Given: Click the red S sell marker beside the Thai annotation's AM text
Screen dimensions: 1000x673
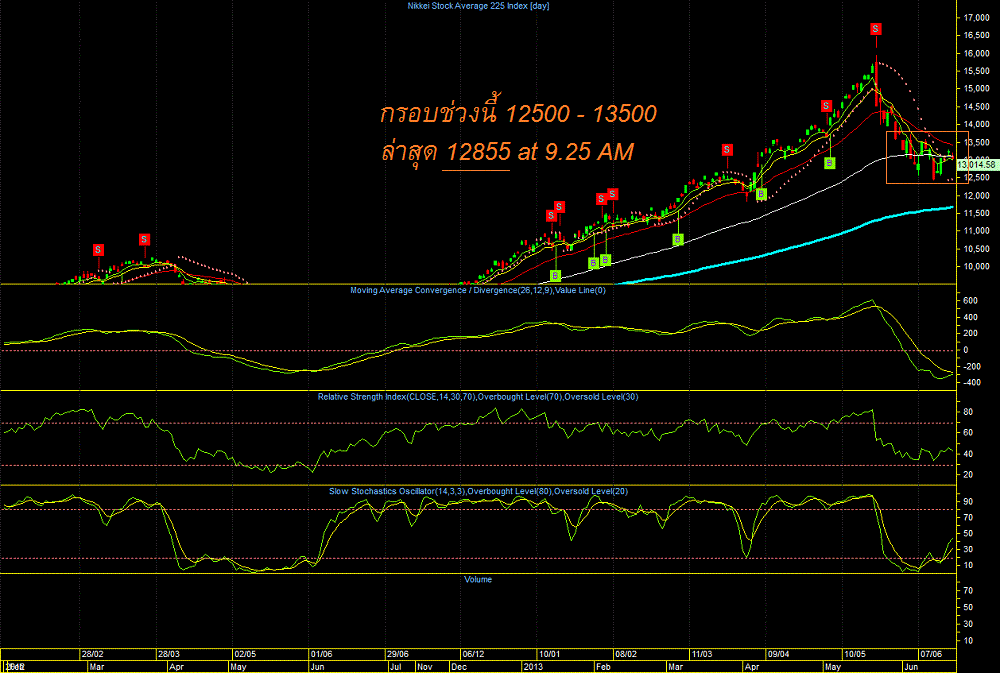Looking at the screenshot, I should 727,150.
